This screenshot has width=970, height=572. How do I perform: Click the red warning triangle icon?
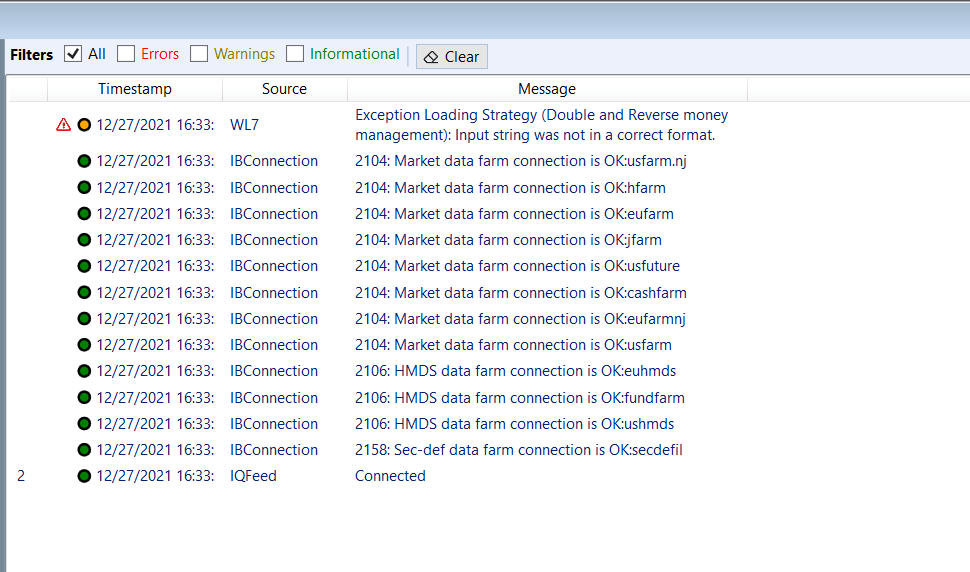point(63,125)
